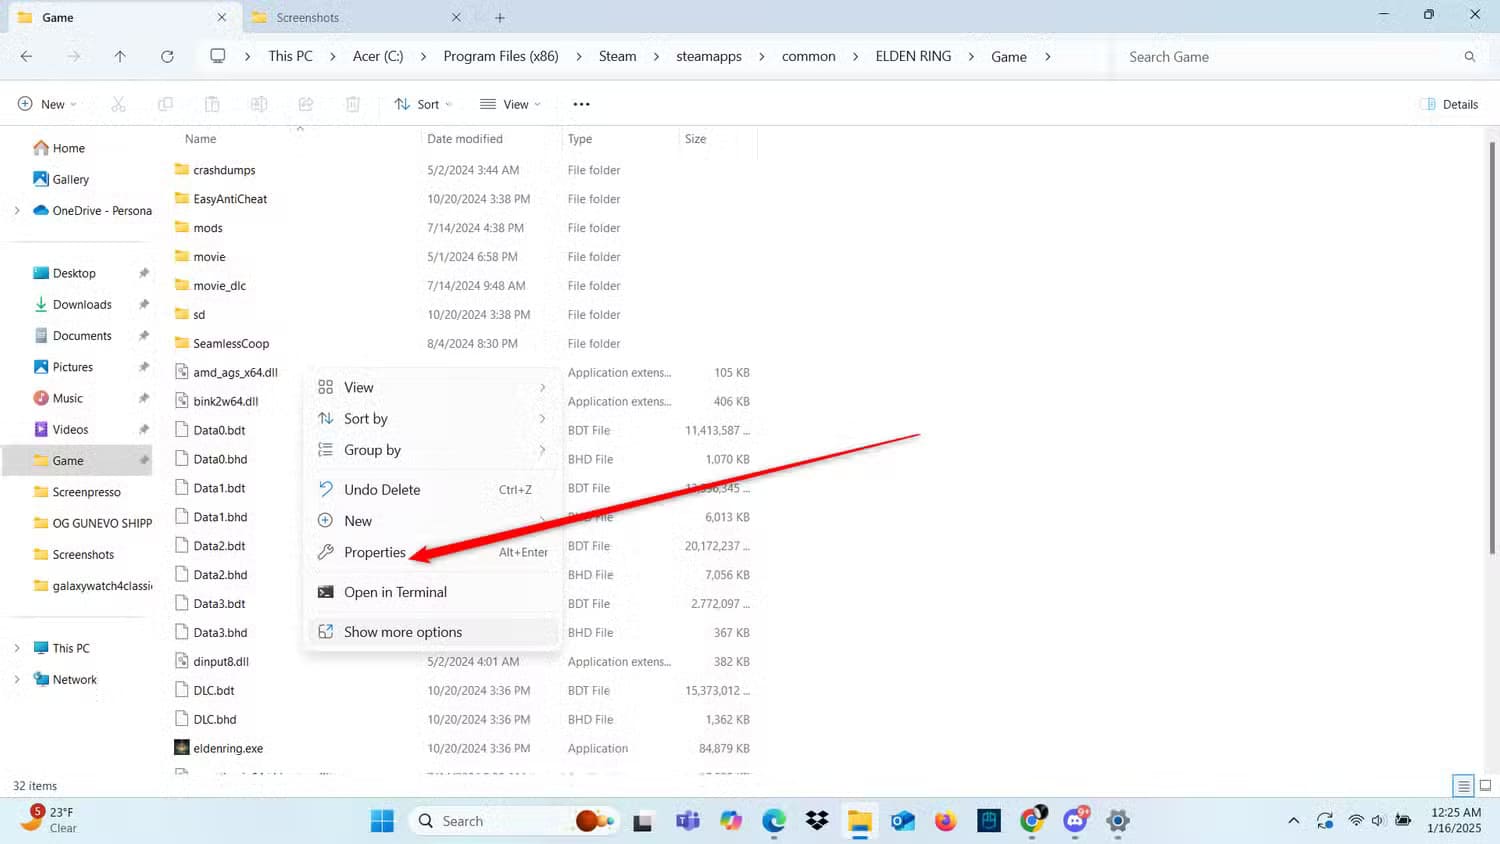This screenshot has height=844, width=1500.
Task: Click the vertical scrollbar of file list
Action: click(1492, 347)
